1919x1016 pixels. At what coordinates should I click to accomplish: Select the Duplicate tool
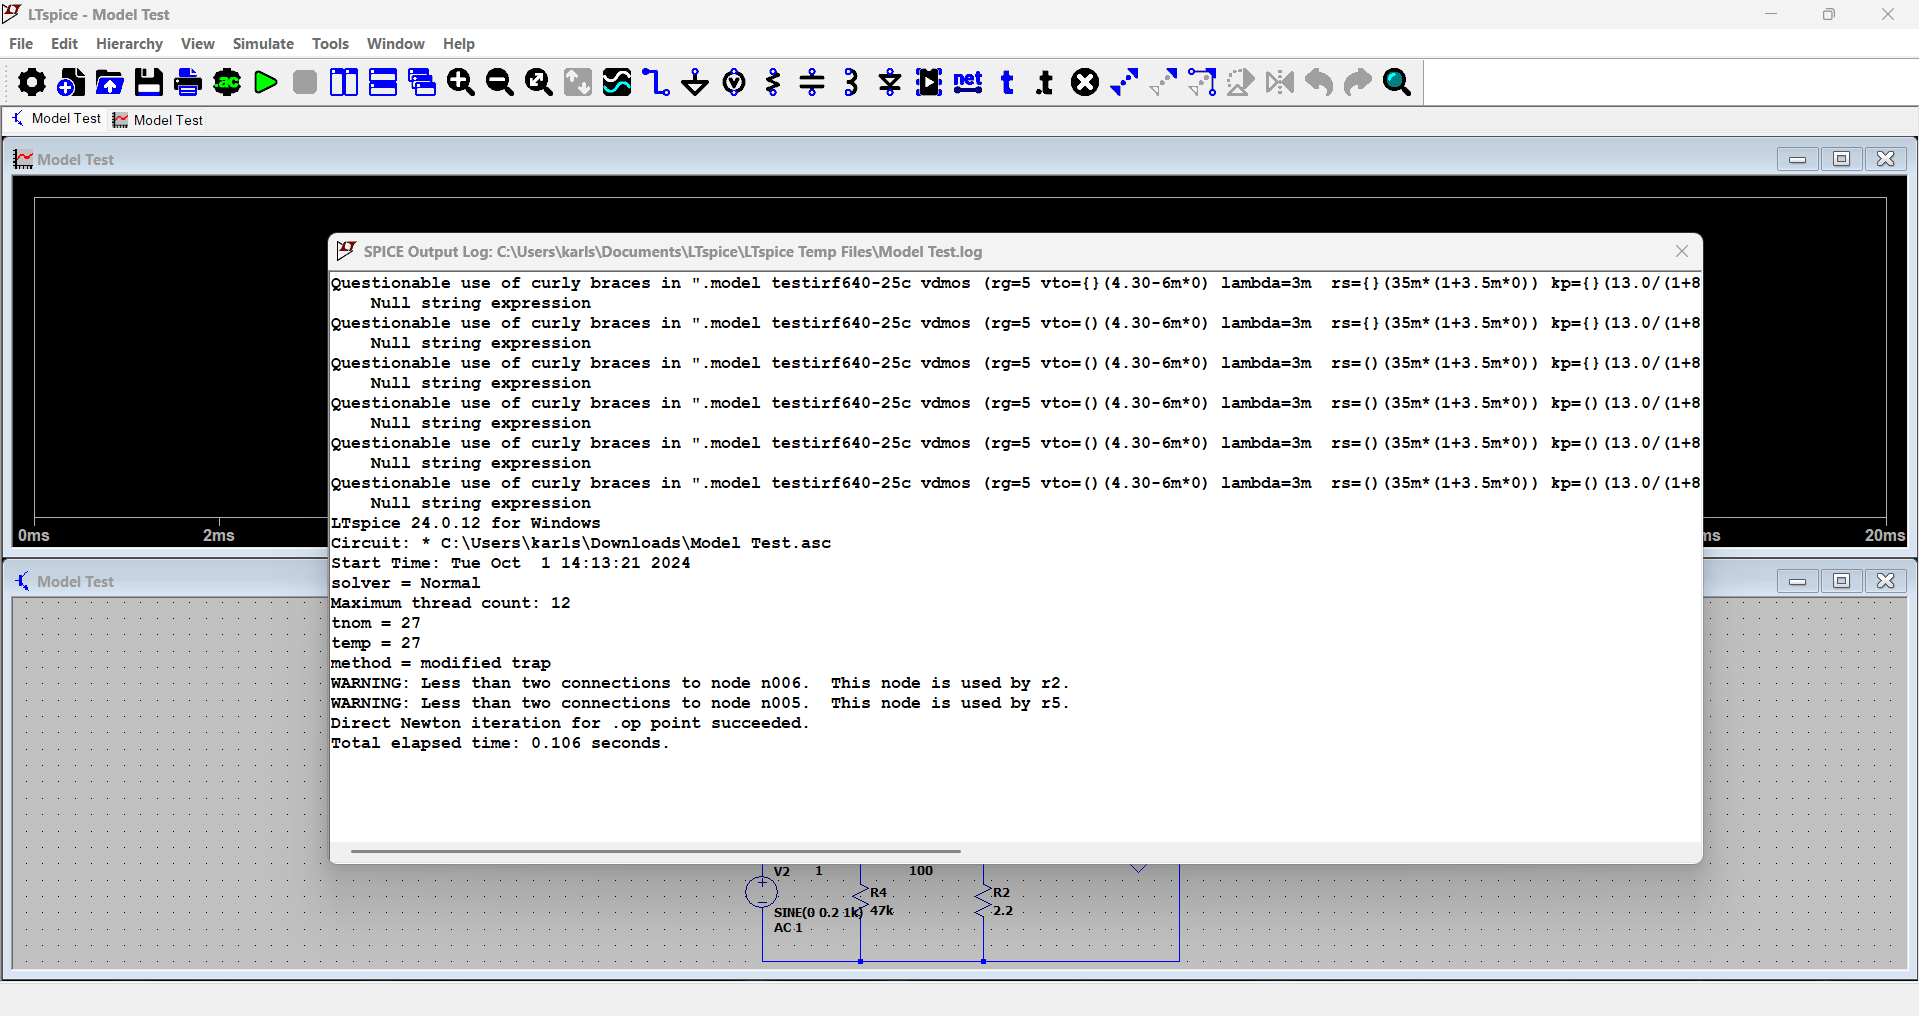tap(1124, 82)
